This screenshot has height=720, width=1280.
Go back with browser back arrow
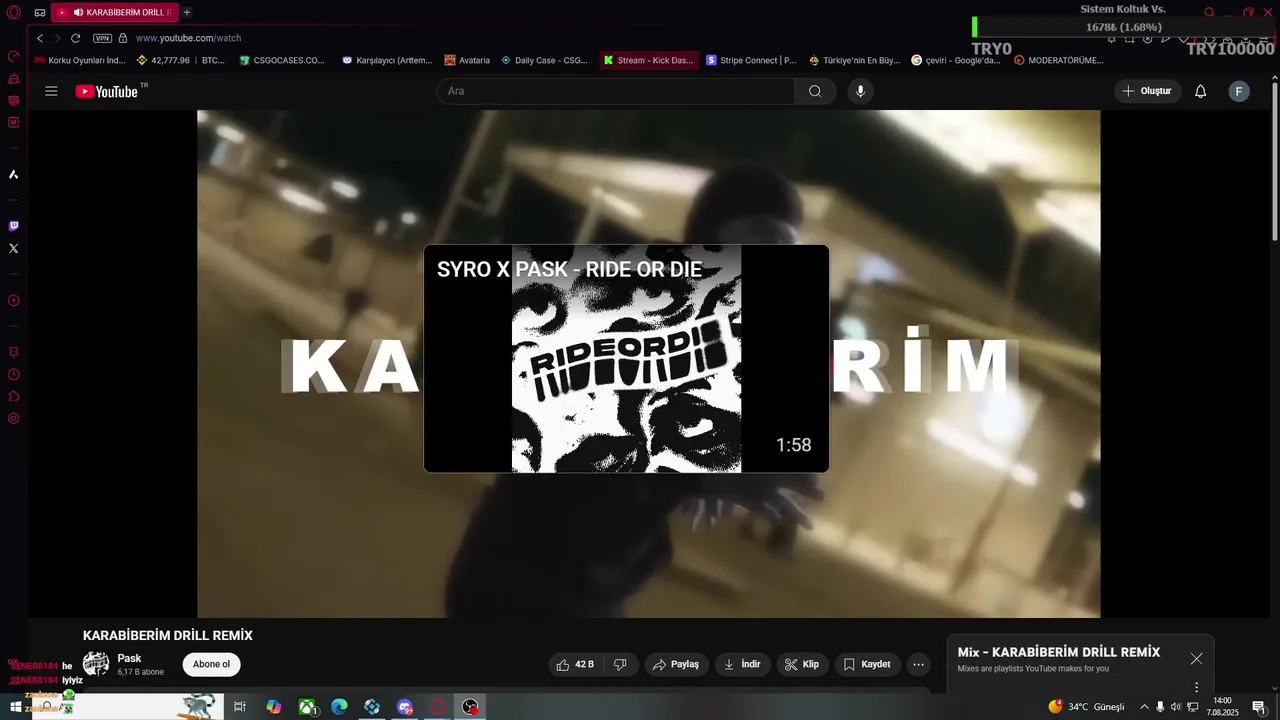pyautogui.click(x=40, y=38)
